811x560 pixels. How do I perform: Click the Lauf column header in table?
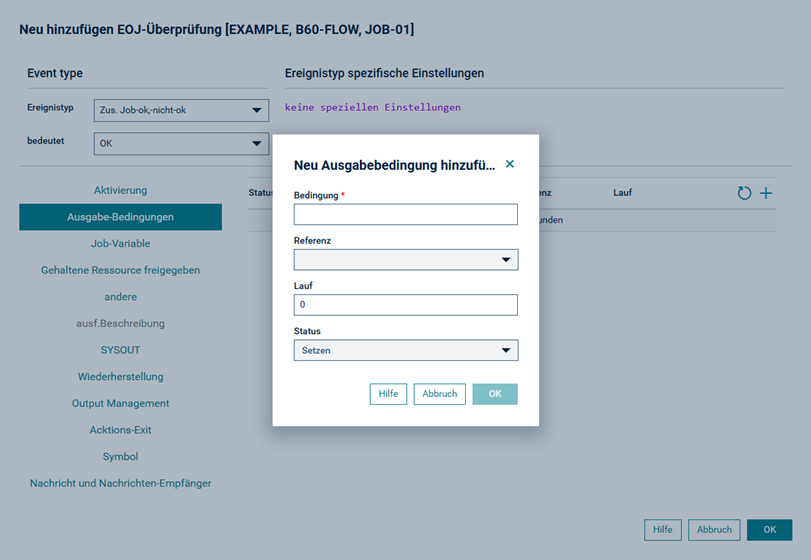pos(623,193)
